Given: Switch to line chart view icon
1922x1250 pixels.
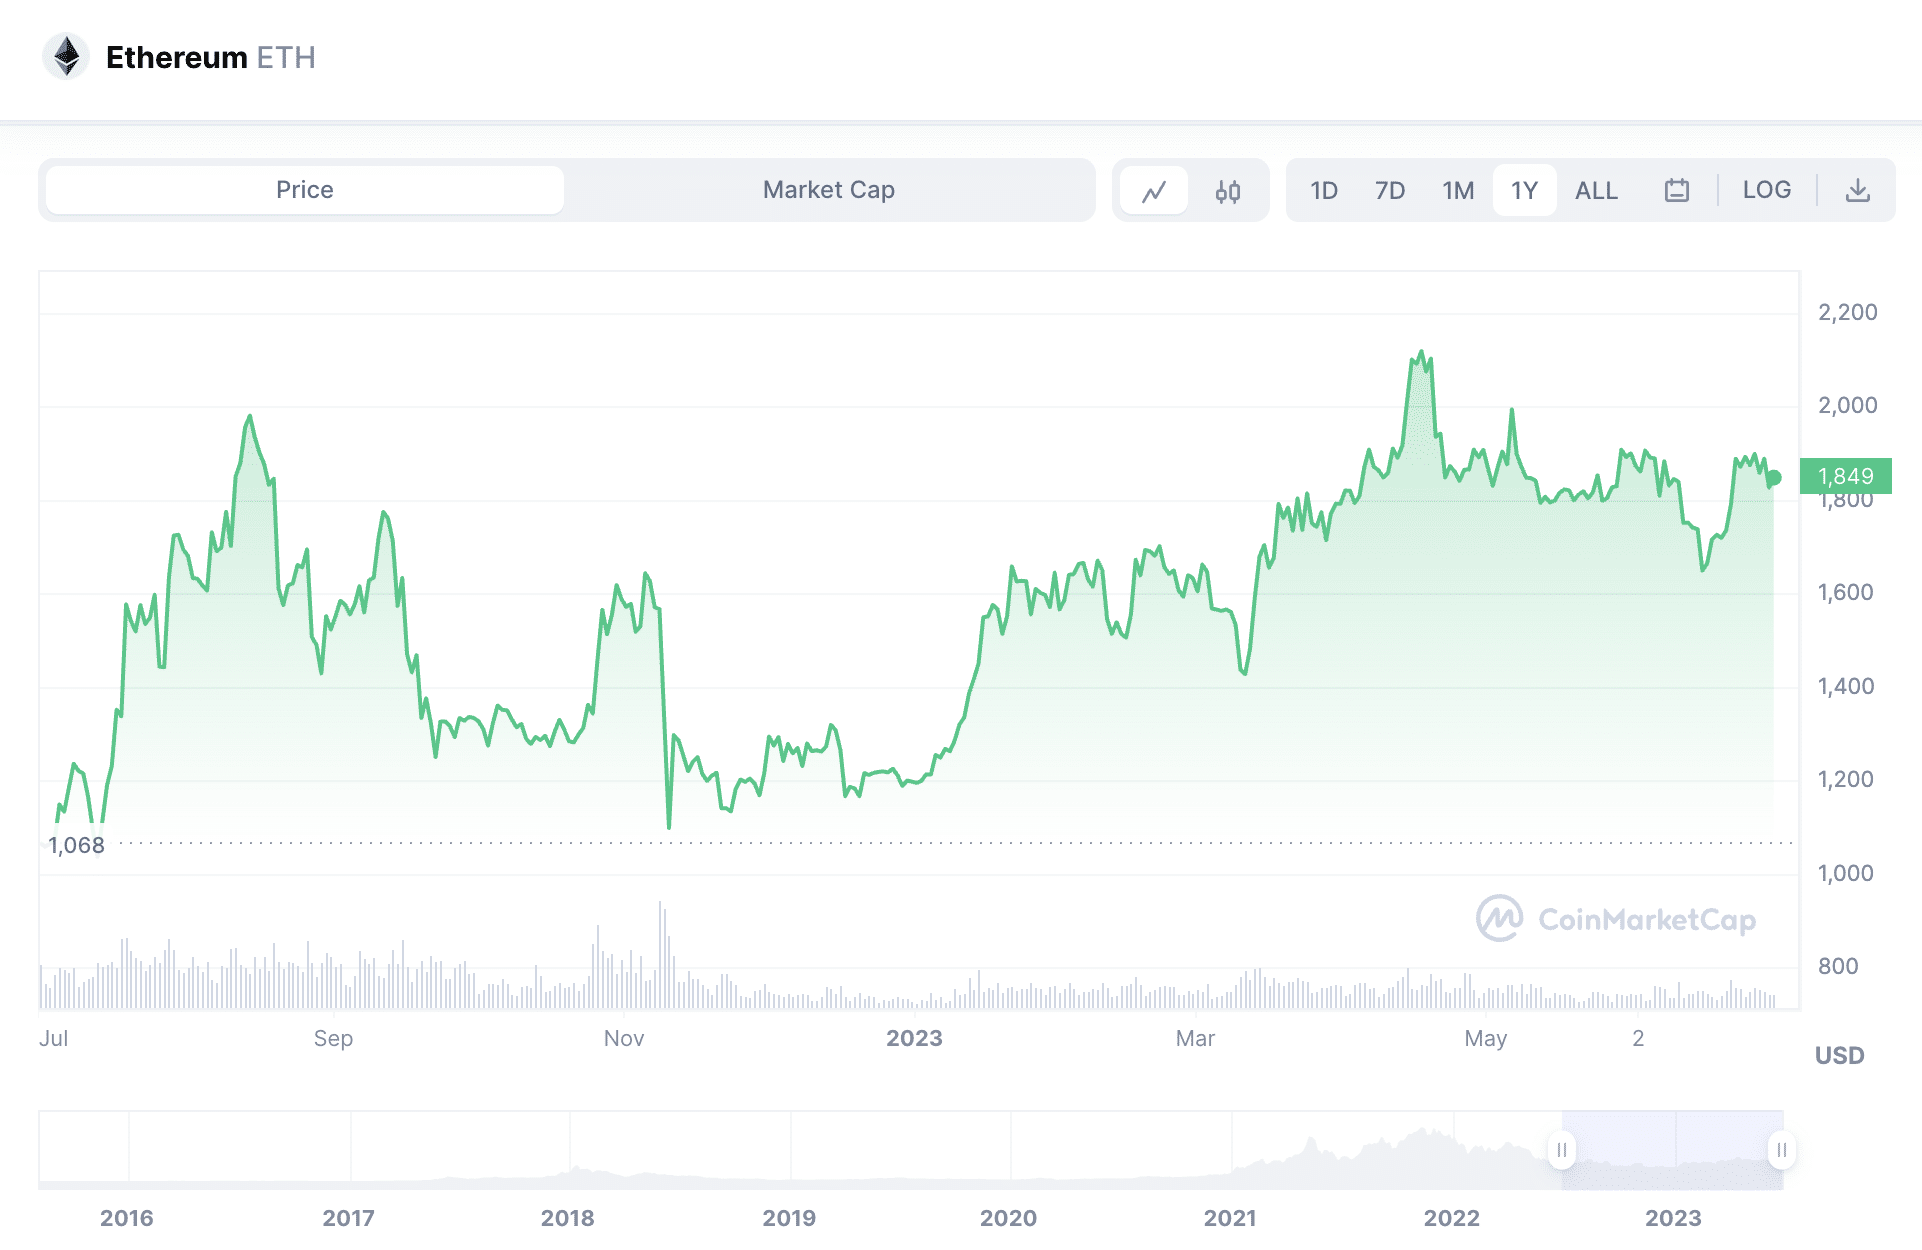Looking at the screenshot, I should tap(1154, 190).
